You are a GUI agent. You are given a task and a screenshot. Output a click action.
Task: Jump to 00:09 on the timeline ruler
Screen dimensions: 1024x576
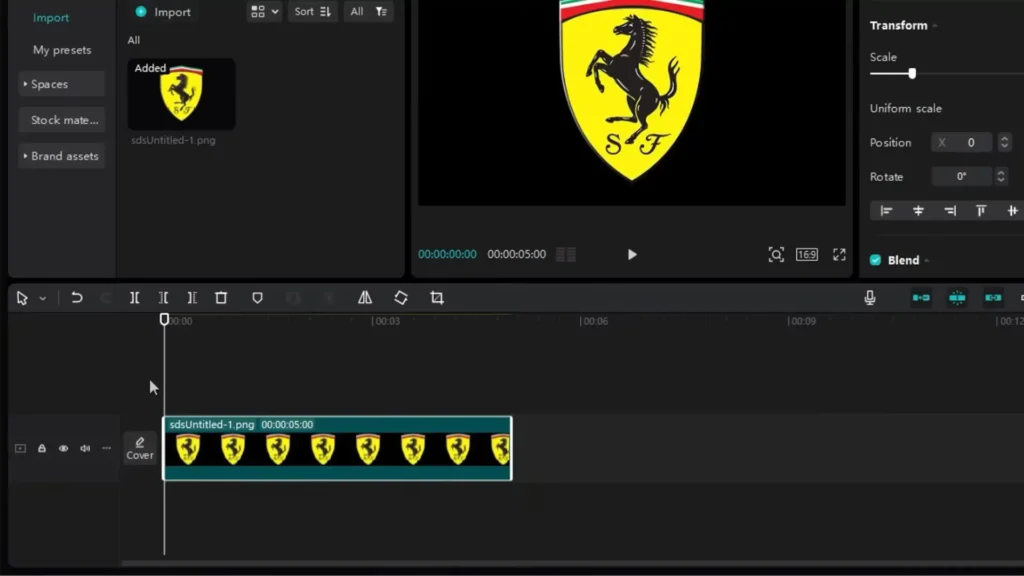coord(802,321)
